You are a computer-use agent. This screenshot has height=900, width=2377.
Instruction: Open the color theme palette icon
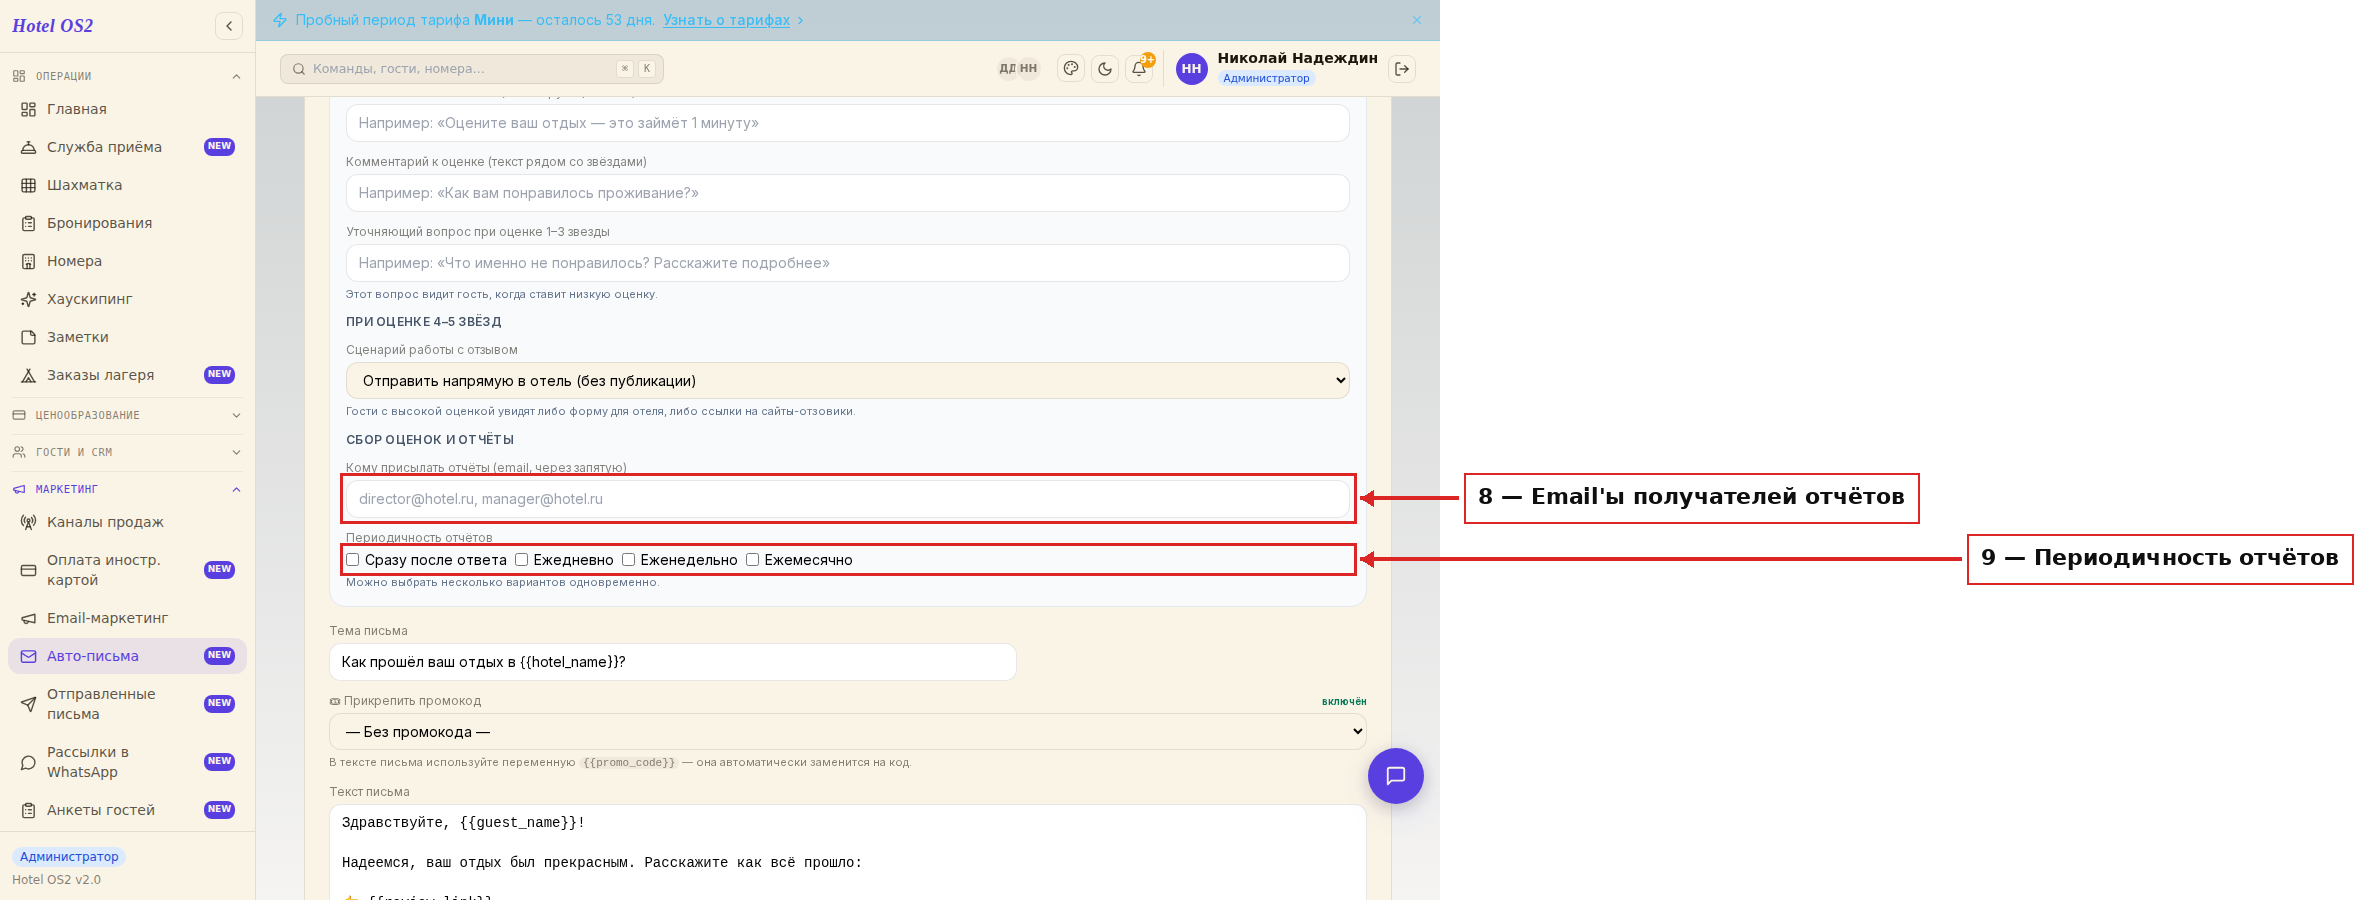tap(1071, 69)
